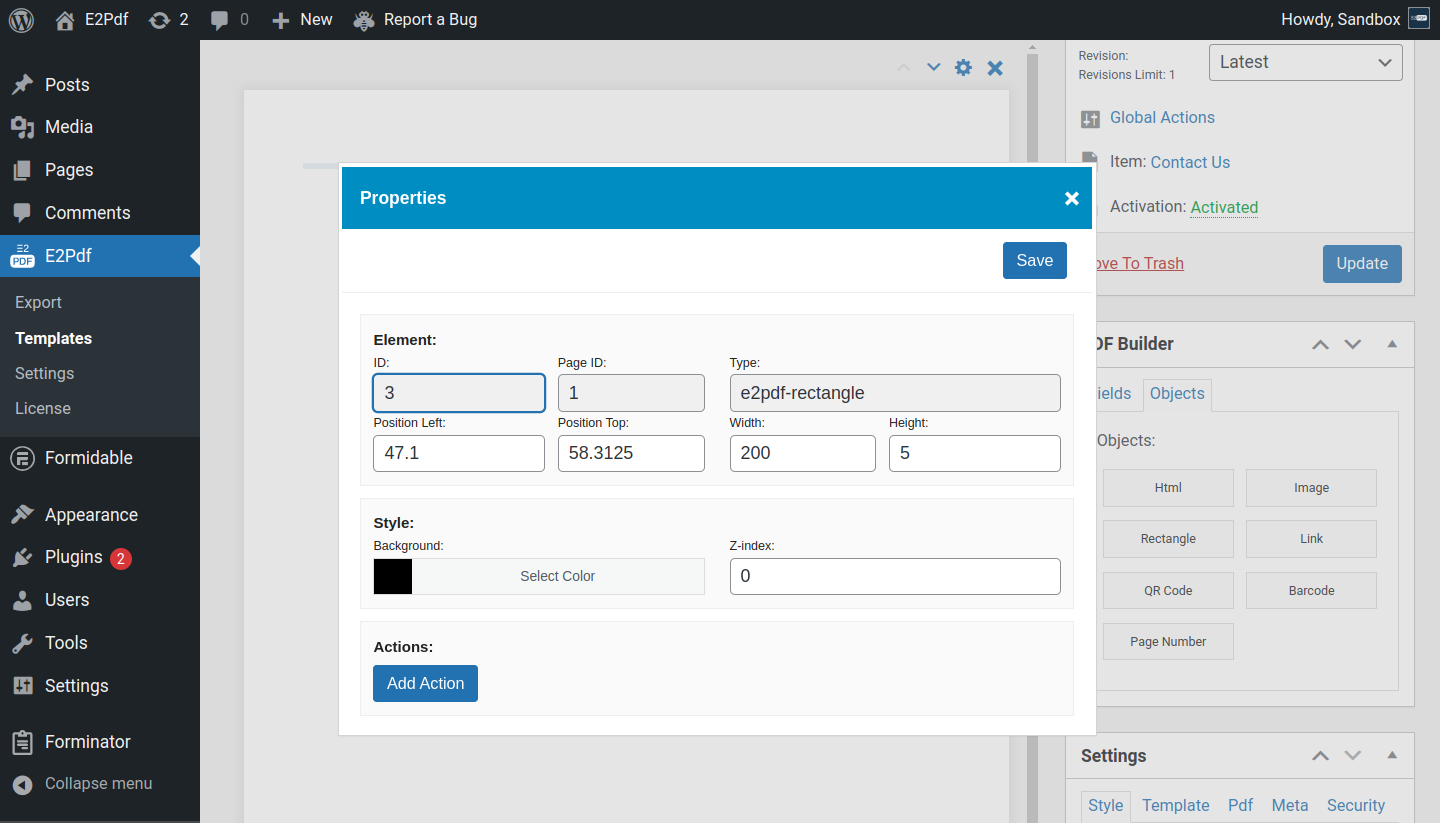1440x823 pixels.
Task: Click the black background color swatch
Action: pyautogui.click(x=393, y=577)
